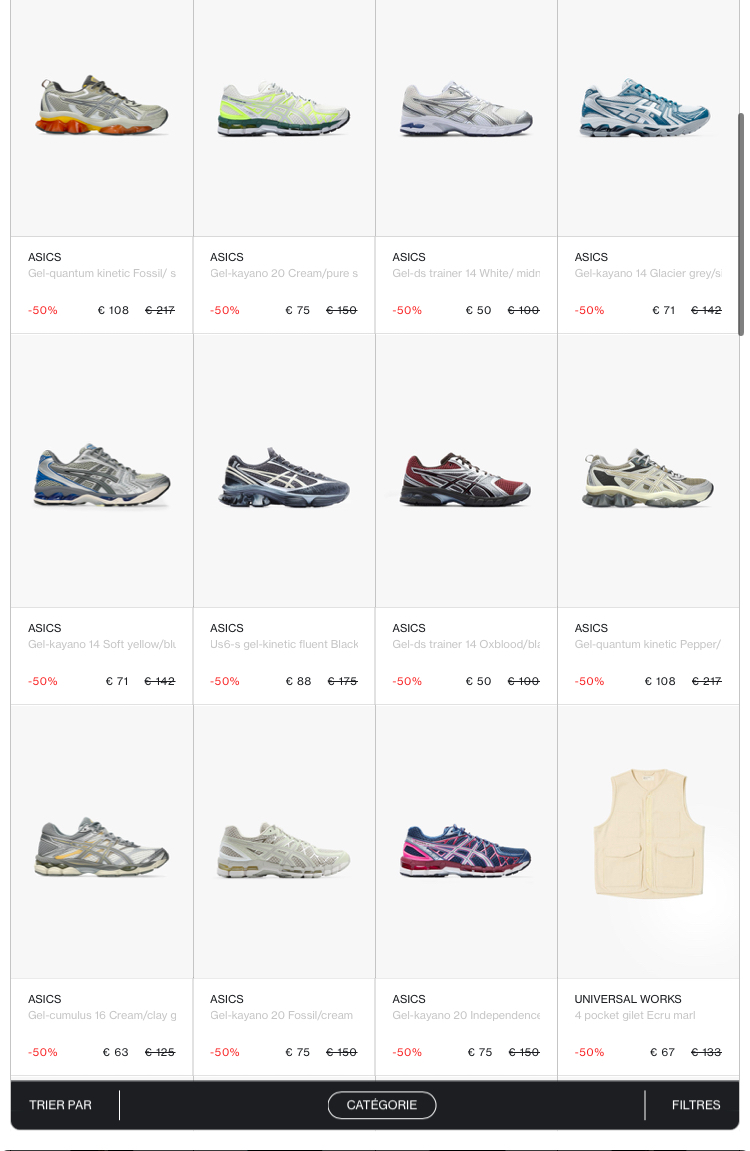Click the '4 pocket gilet Ecru marl' title

click(x=635, y=1015)
